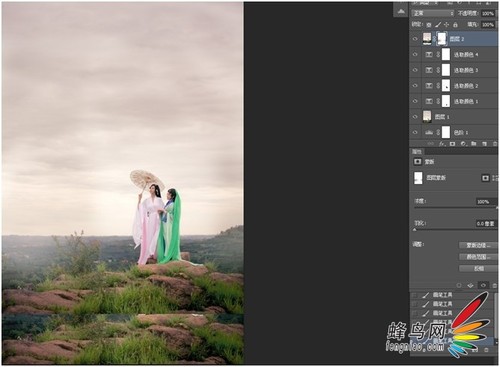Screen dimensions: 500x367
Task: Click the new group folder icon
Action: point(474,144)
